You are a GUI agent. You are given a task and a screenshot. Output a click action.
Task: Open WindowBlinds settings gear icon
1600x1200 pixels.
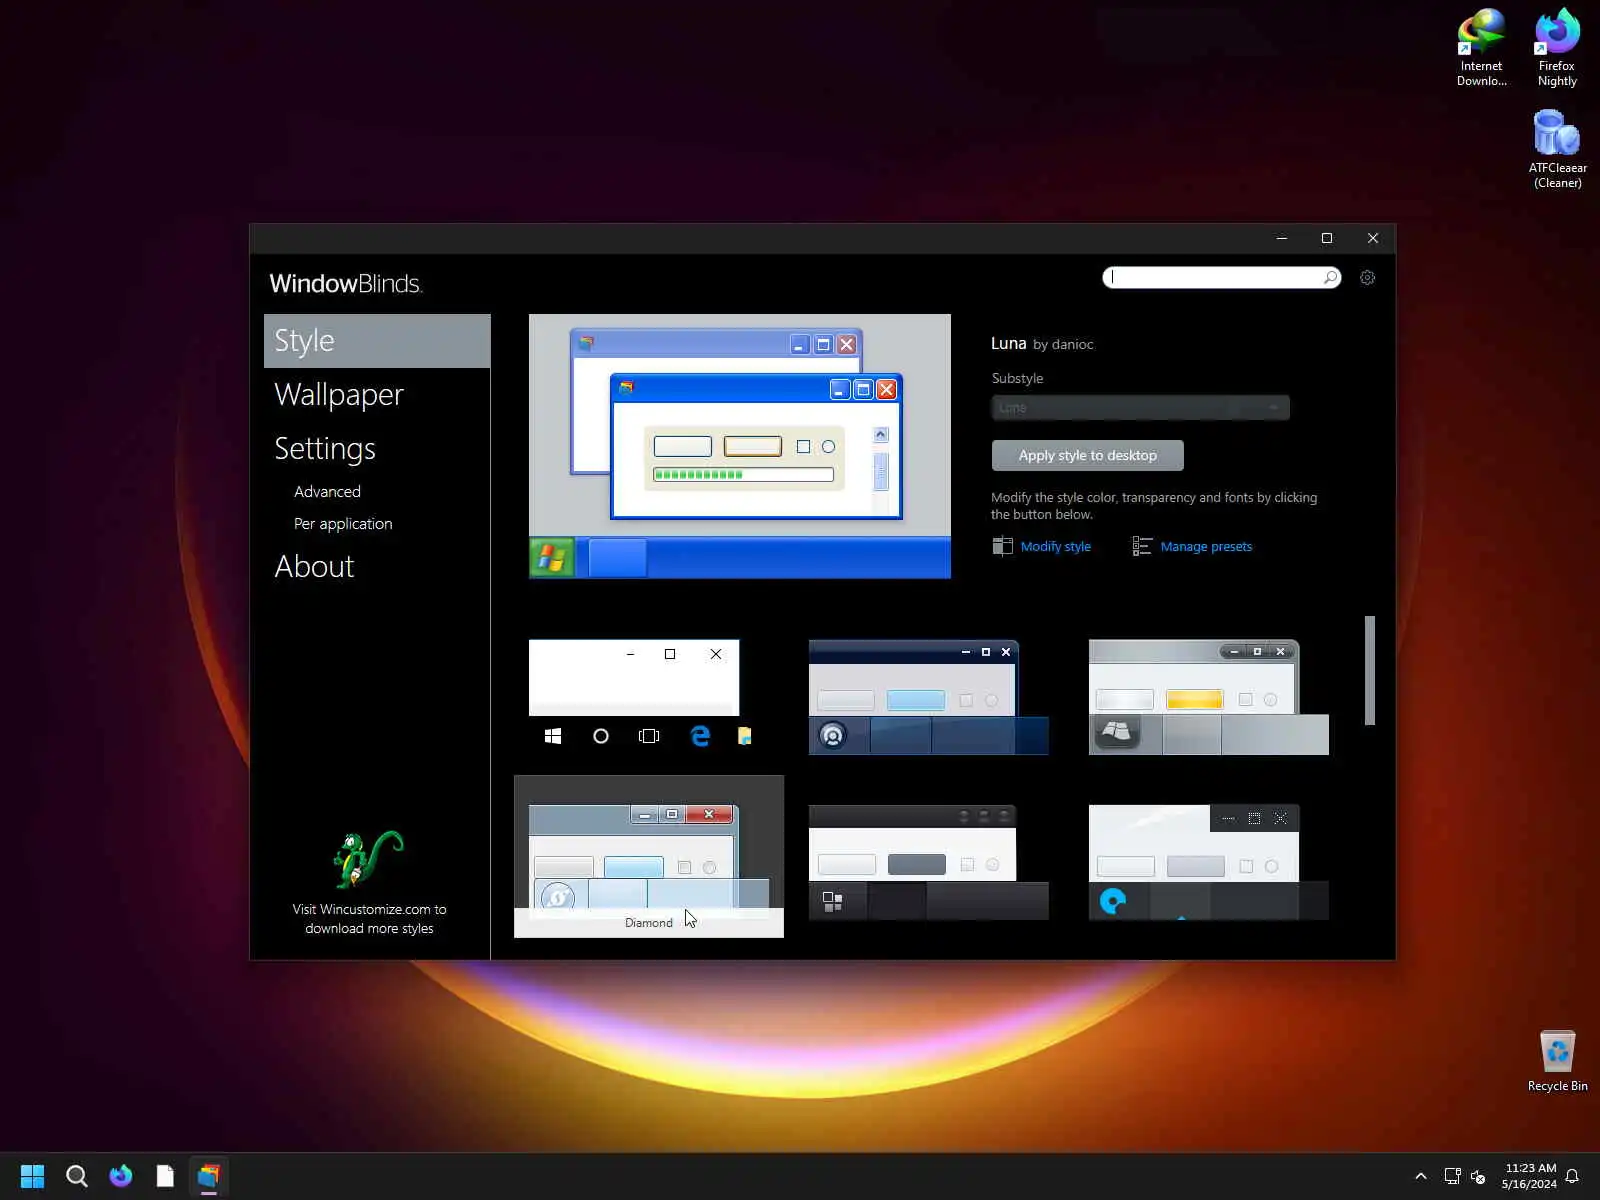tap(1367, 278)
